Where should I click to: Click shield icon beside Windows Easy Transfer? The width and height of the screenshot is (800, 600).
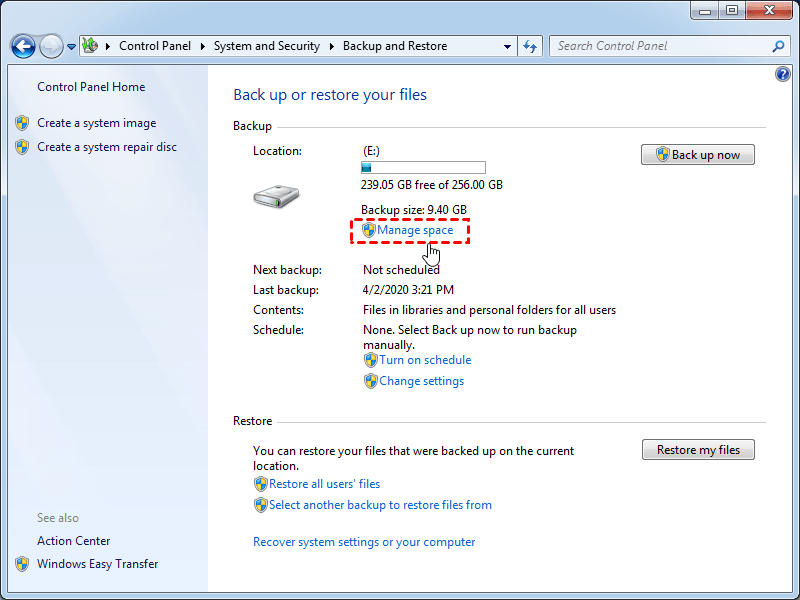click(x=22, y=564)
